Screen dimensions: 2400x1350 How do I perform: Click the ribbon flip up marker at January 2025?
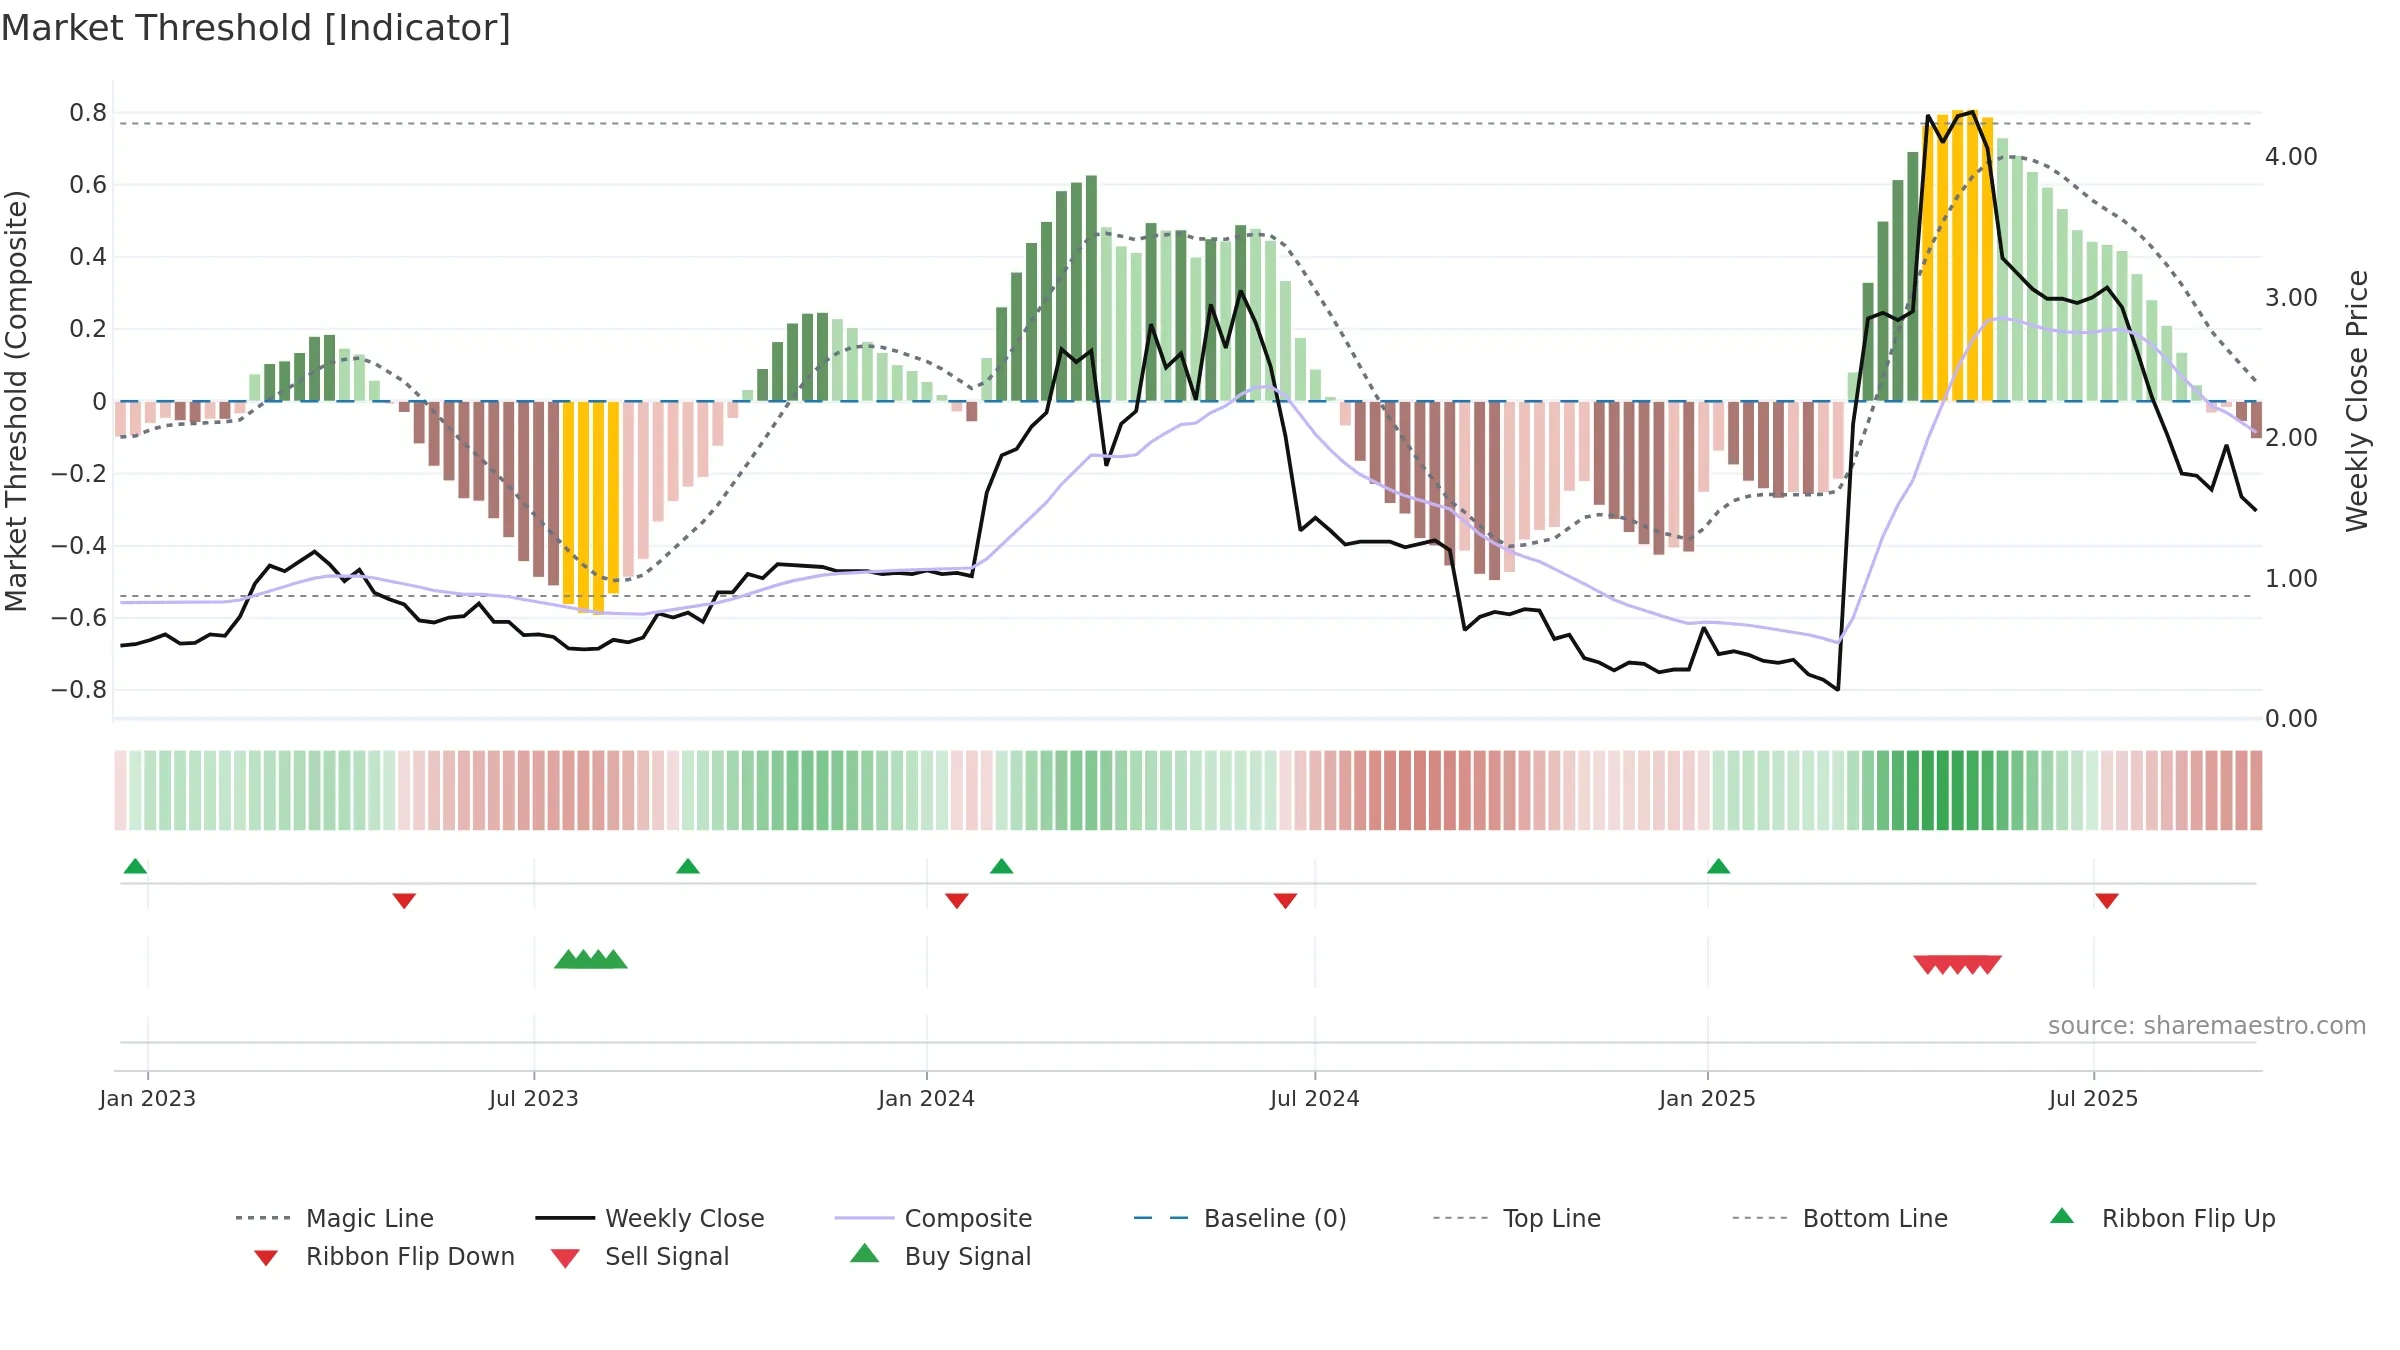tap(1718, 866)
